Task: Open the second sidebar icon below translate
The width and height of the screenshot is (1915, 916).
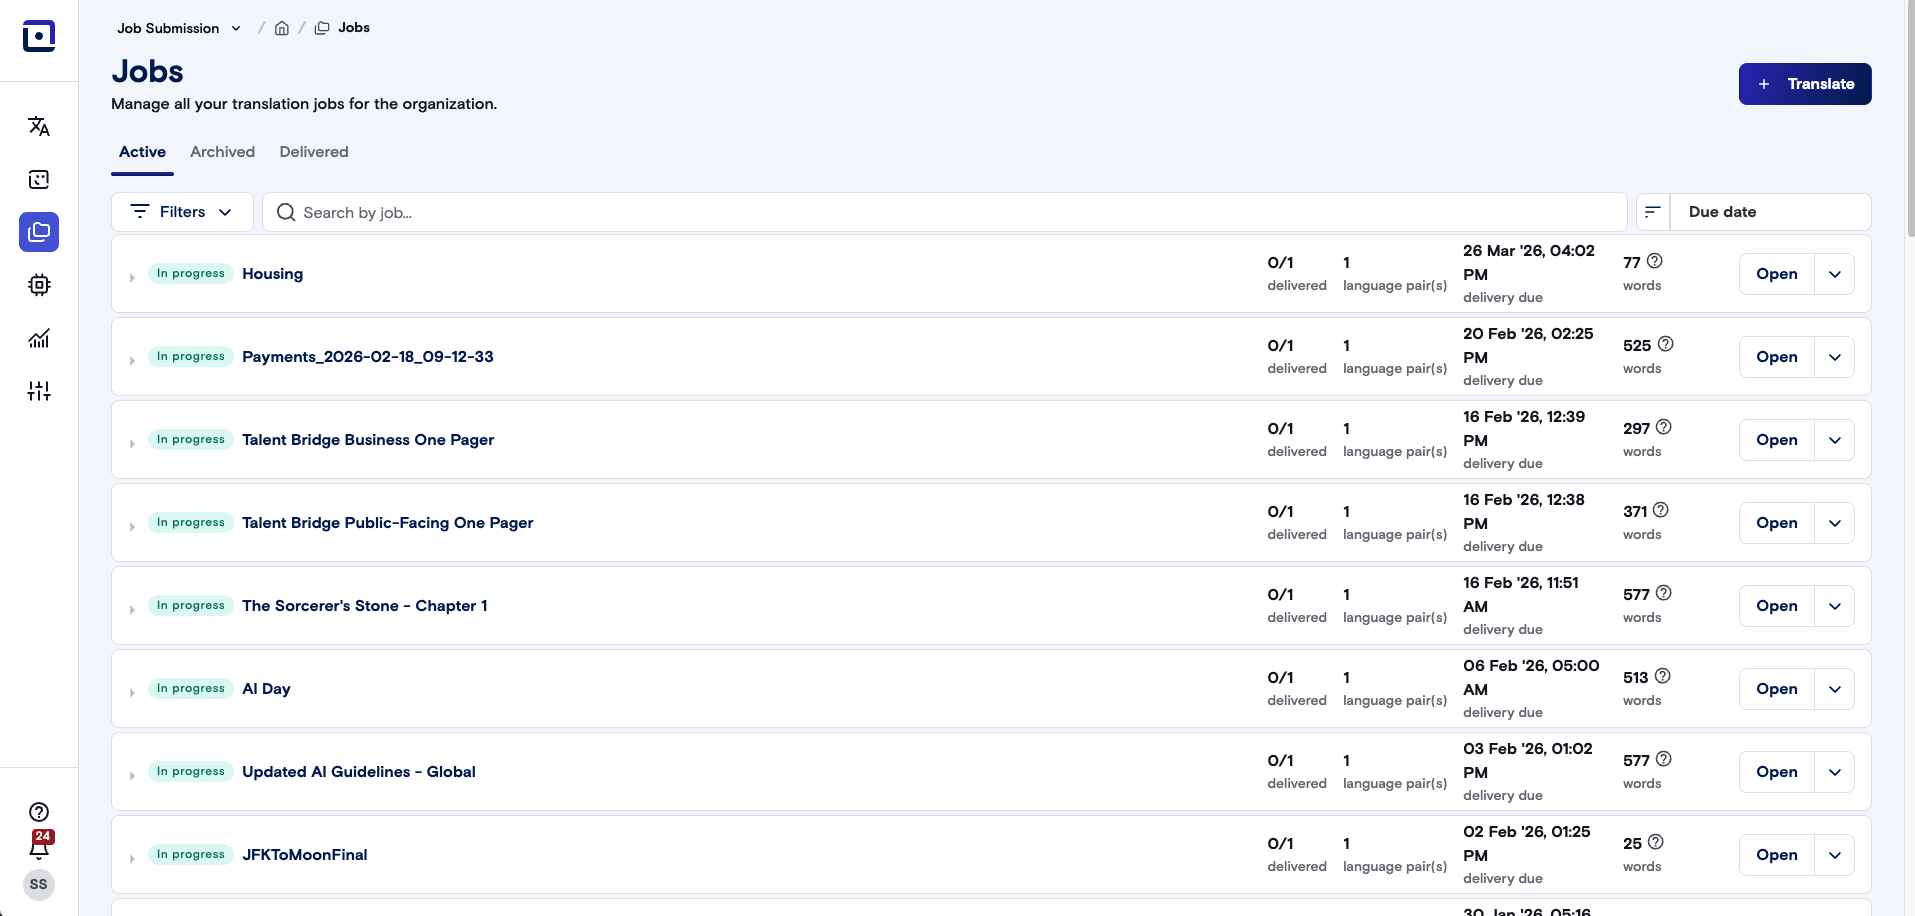Action: point(39,180)
